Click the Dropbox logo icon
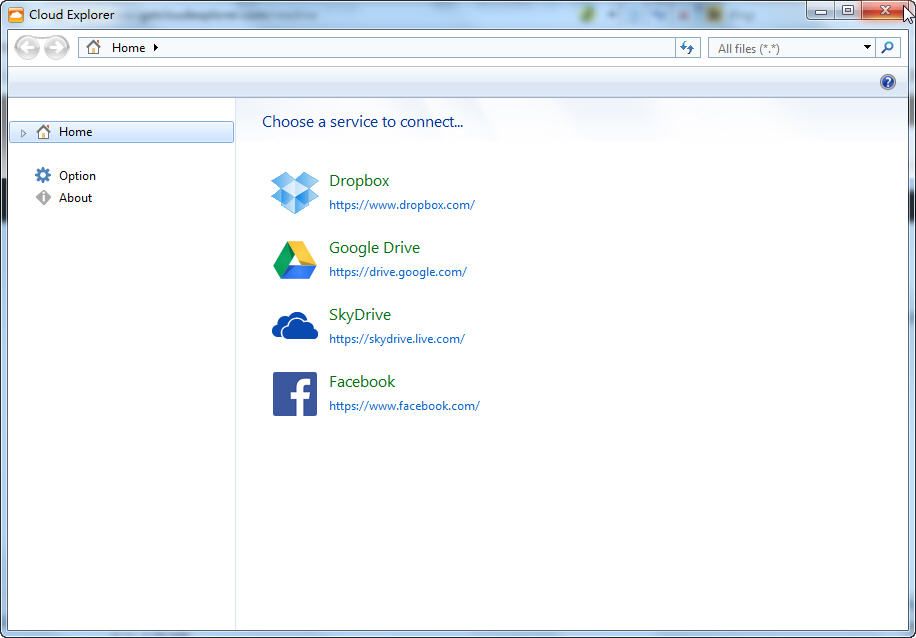 coord(294,193)
